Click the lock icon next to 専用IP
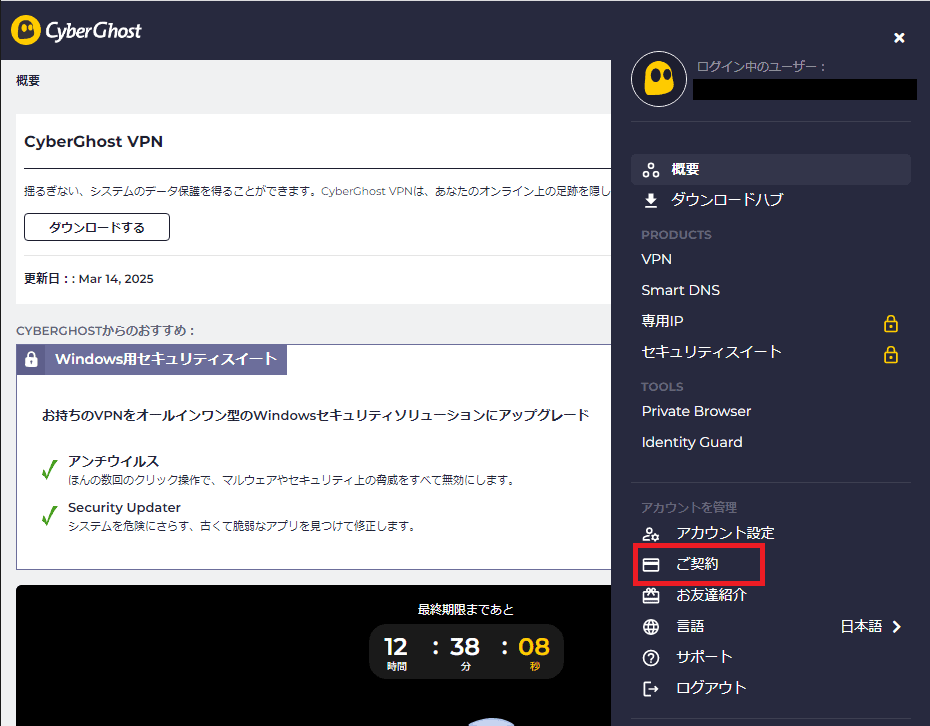 890,323
